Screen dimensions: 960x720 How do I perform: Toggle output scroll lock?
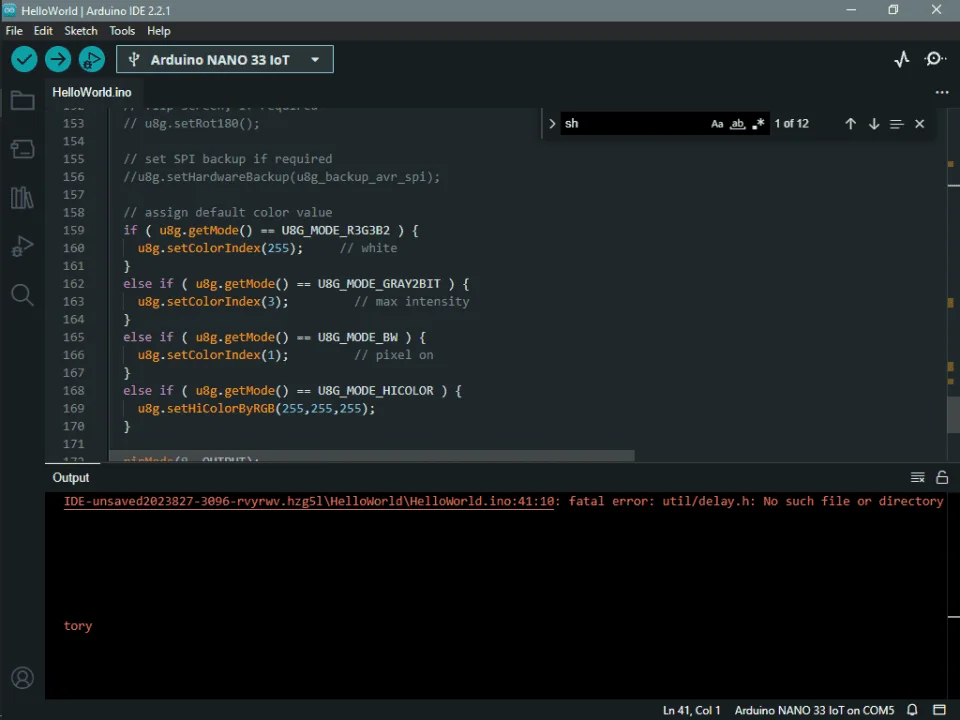(x=942, y=478)
